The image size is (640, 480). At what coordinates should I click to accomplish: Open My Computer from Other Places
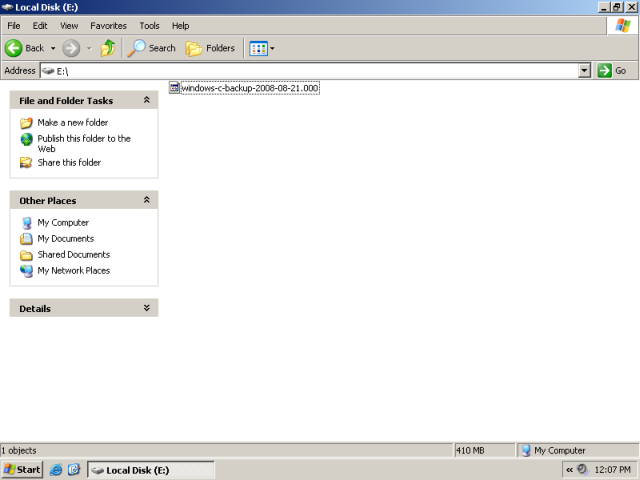(63, 222)
